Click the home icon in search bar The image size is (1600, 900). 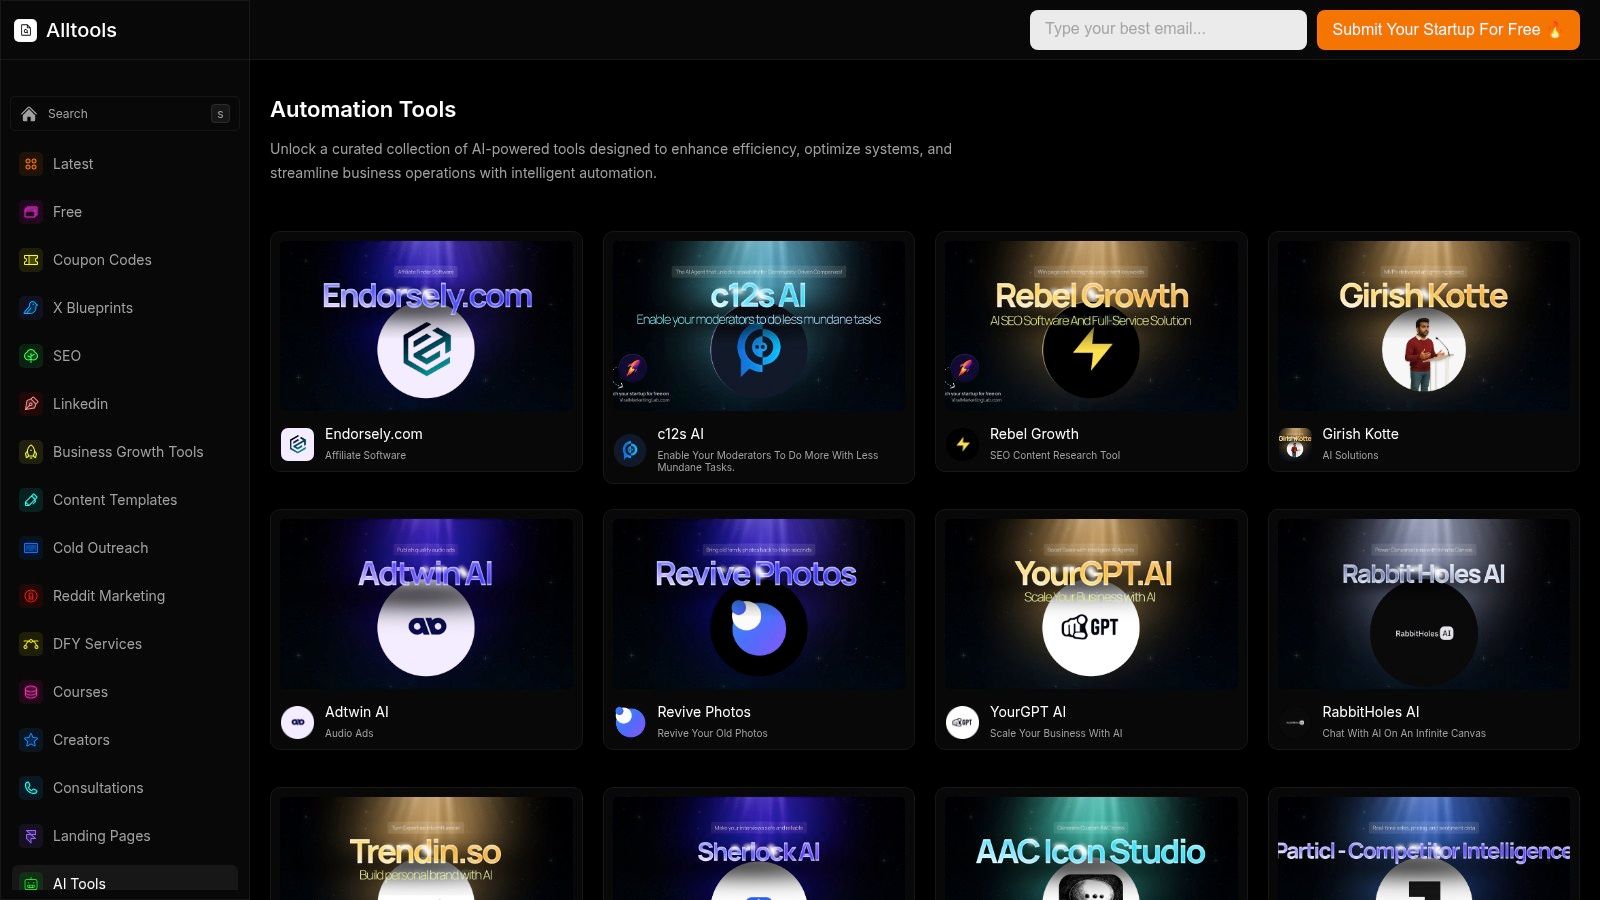tap(29, 114)
